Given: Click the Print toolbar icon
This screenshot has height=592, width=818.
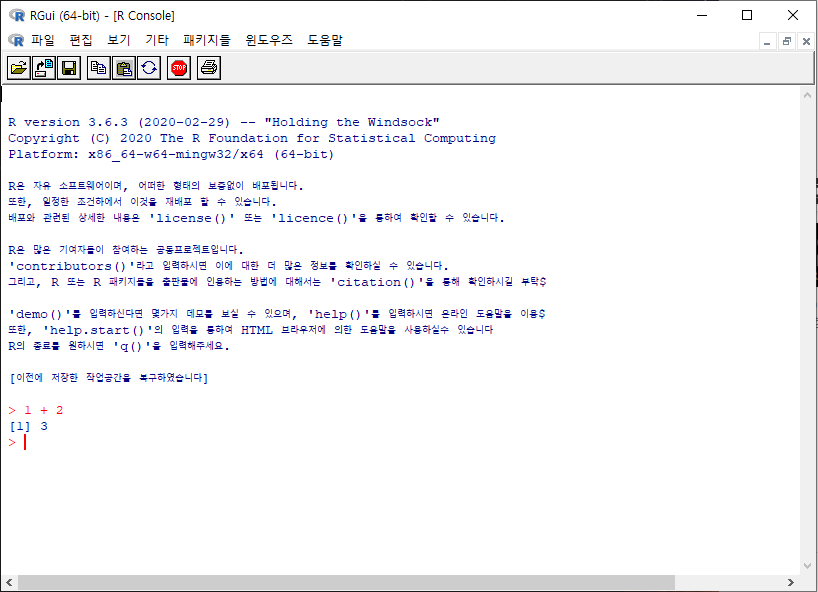Looking at the screenshot, I should [209, 68].
